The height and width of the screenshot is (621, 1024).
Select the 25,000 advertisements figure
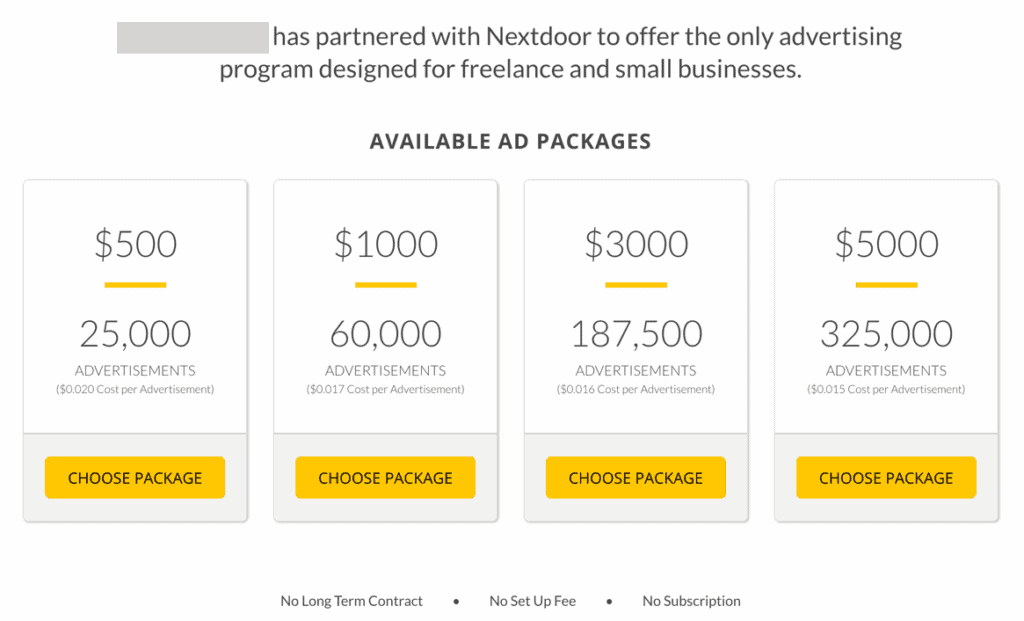pyautogui.click(x=135, y=334)
